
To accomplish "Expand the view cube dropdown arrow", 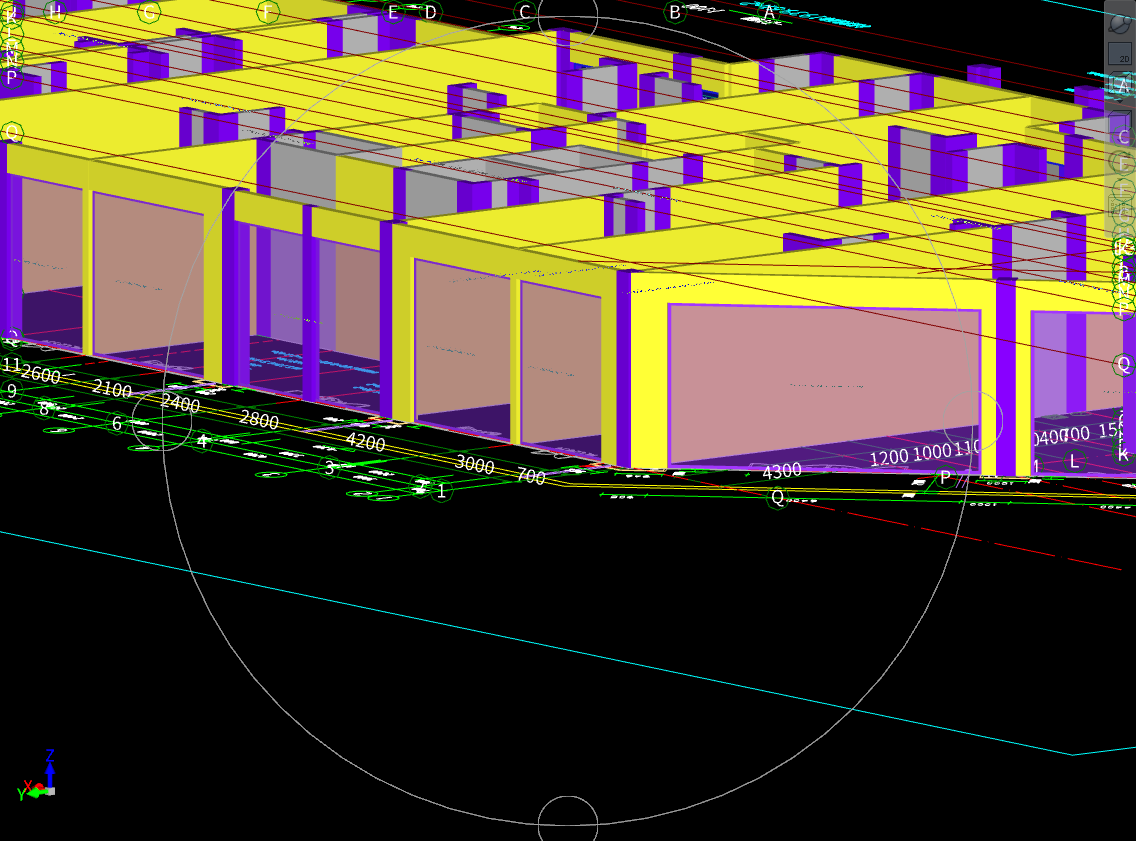I will tap(1120, 99).
